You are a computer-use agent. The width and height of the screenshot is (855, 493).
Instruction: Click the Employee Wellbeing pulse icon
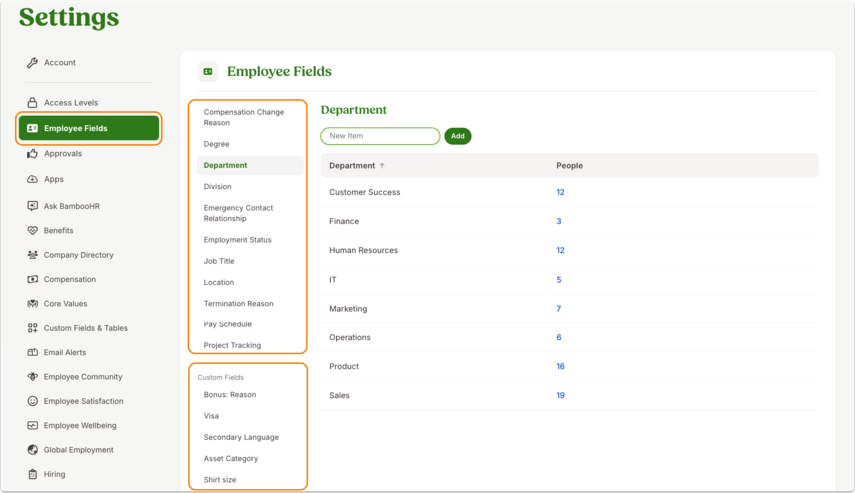click(33, 425)
